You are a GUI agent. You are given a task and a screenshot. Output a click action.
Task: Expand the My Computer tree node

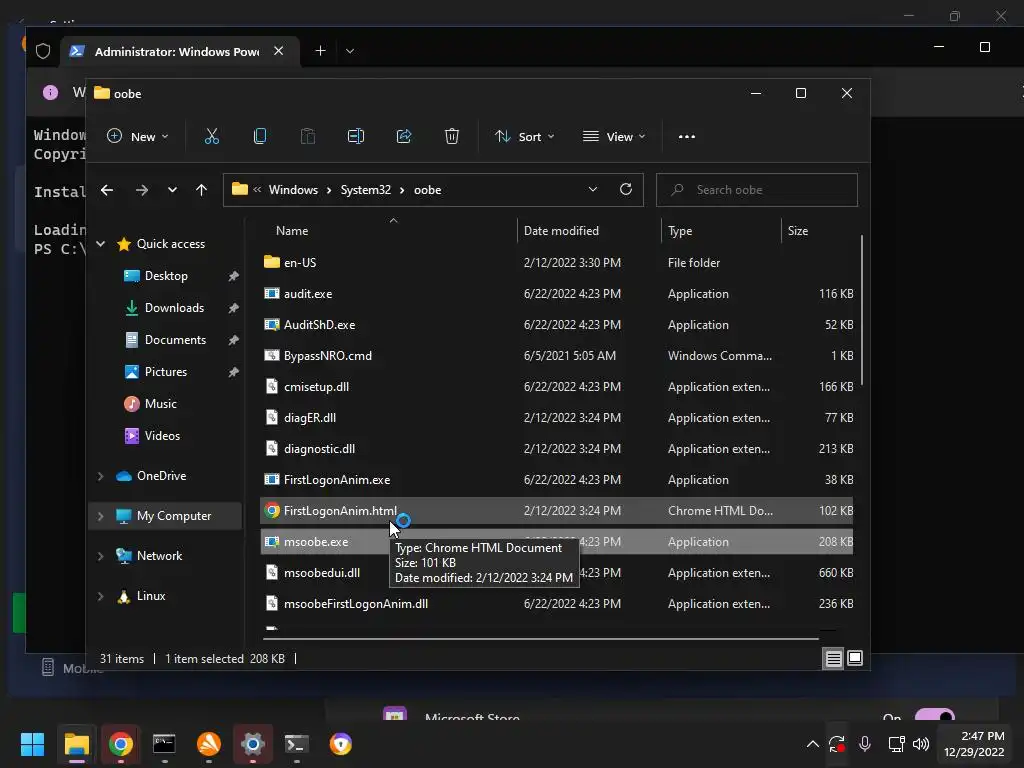coord(101,516)
